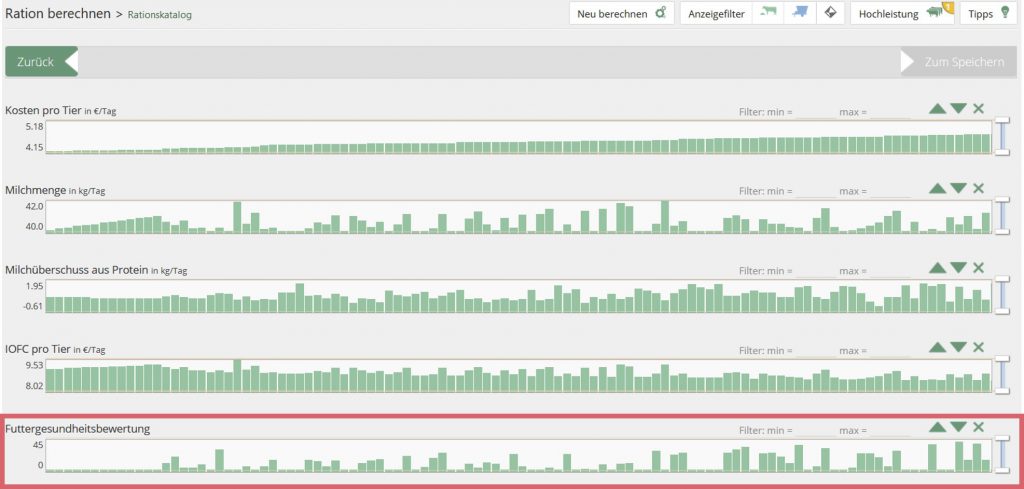
Task: Sort Milchüberschuss aus Protein descending down triangle
Action: [958, 268]
